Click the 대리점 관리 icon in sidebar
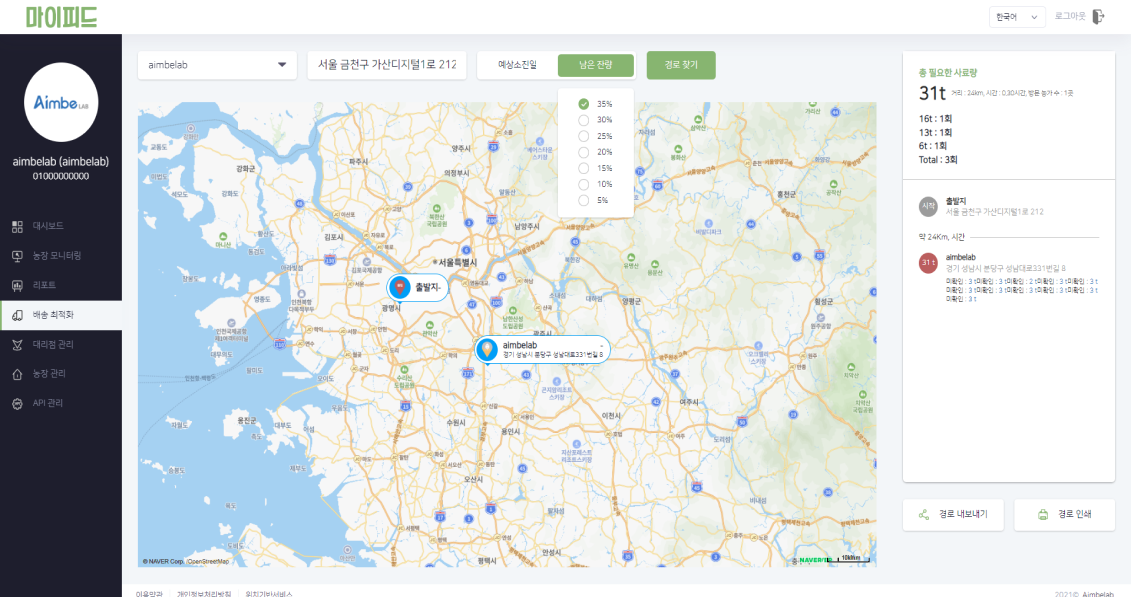 coord(17,345)
